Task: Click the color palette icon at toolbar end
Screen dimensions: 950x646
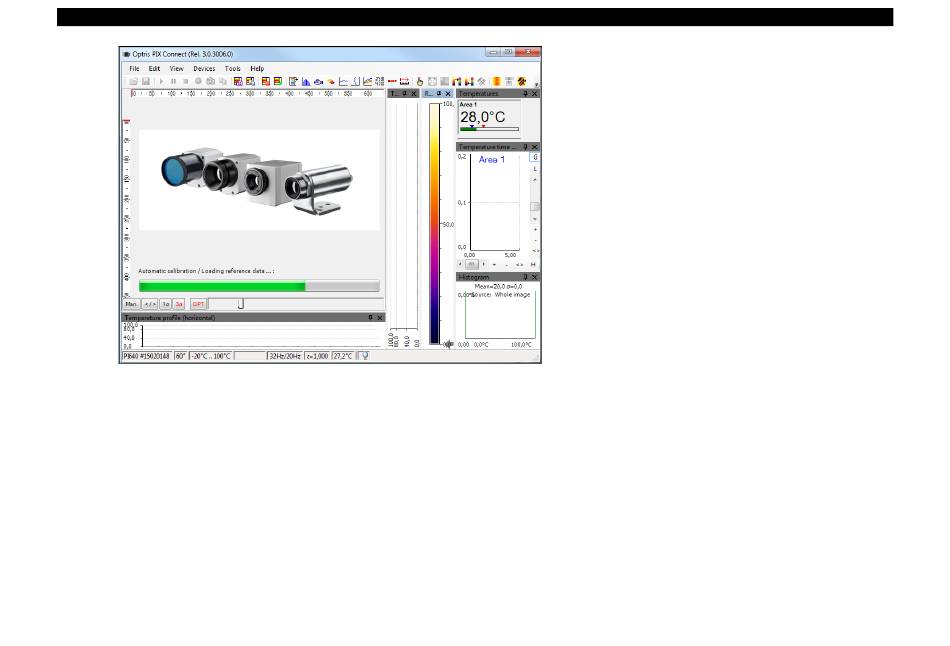Action: pyautogui.click(x=522, y=81)
